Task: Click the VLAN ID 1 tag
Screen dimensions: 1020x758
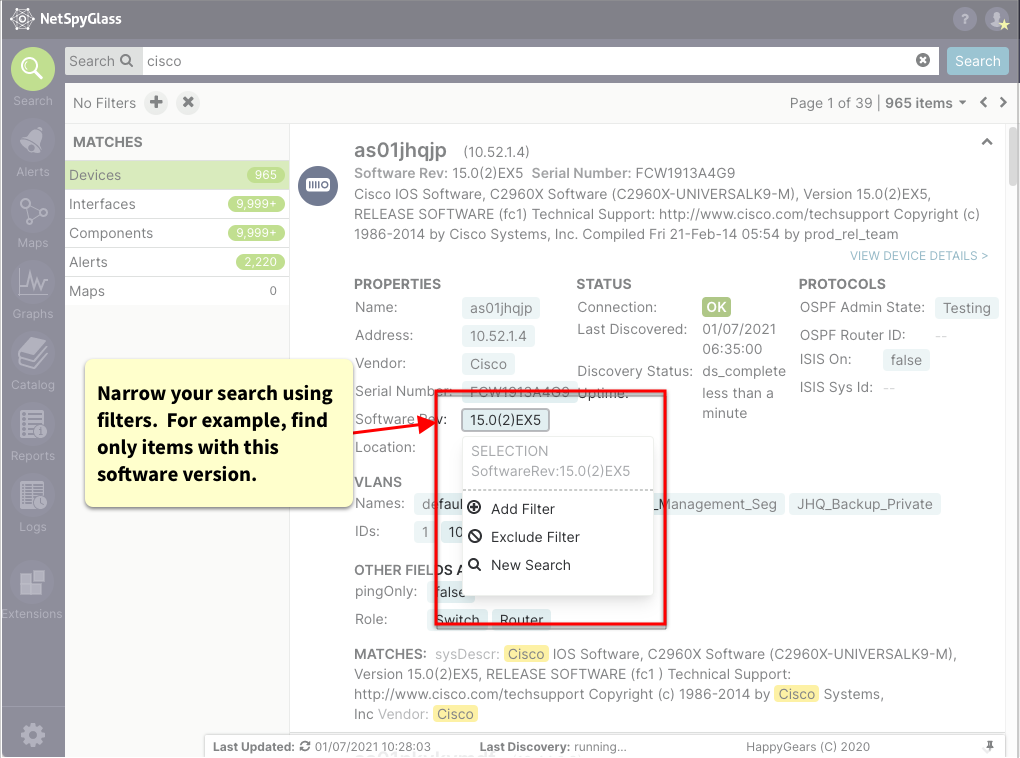Action: [425, 532]
